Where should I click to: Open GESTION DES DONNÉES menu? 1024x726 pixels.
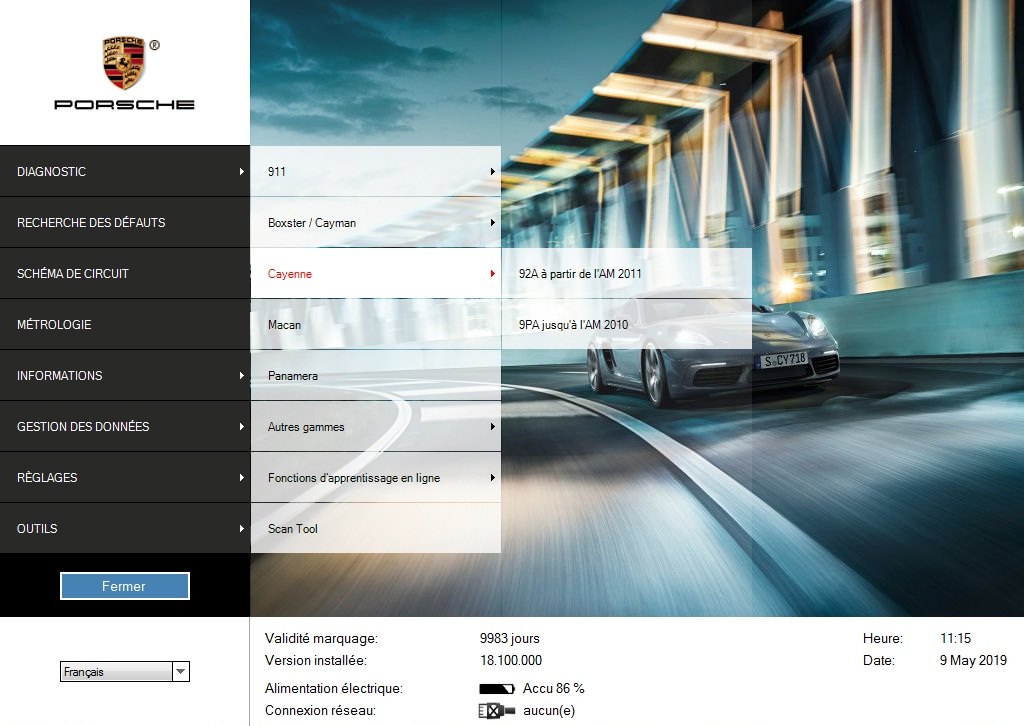click(125, 426)
